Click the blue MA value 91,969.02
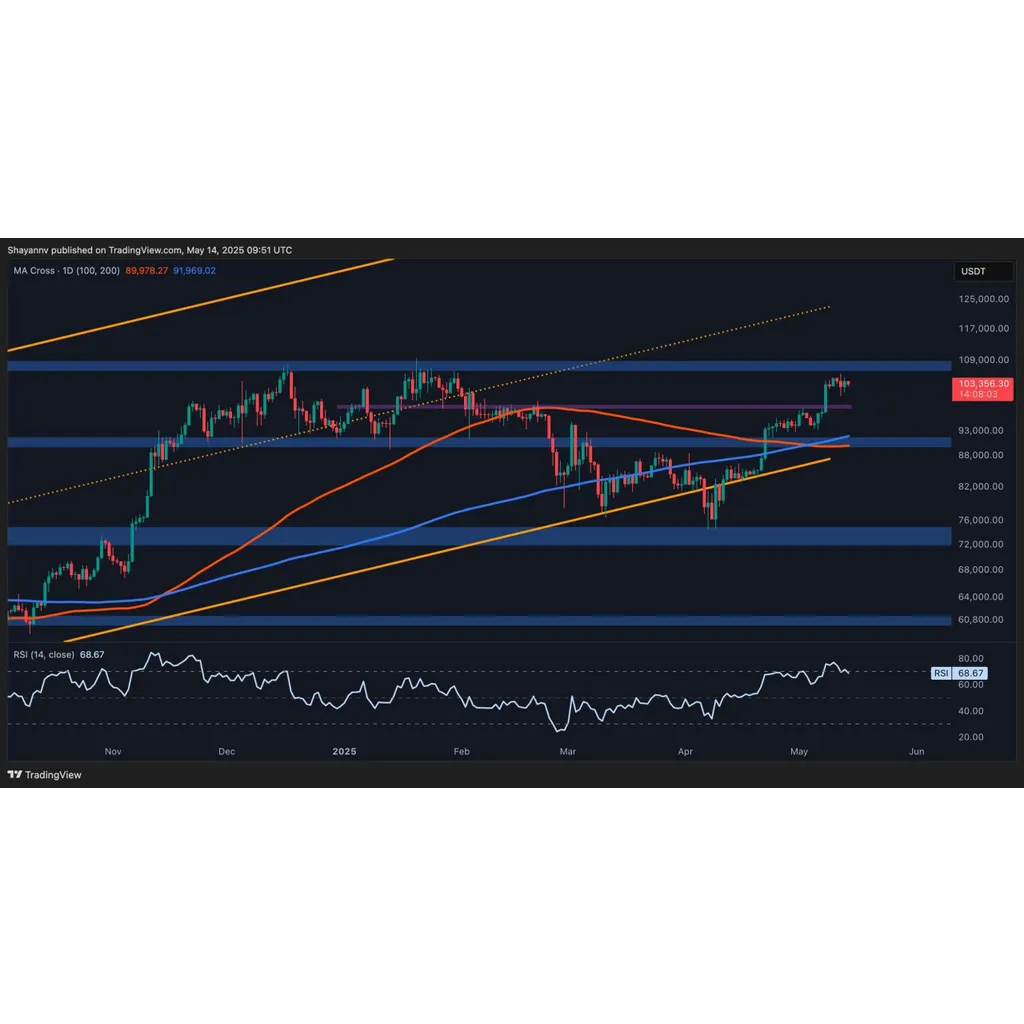 194,270
